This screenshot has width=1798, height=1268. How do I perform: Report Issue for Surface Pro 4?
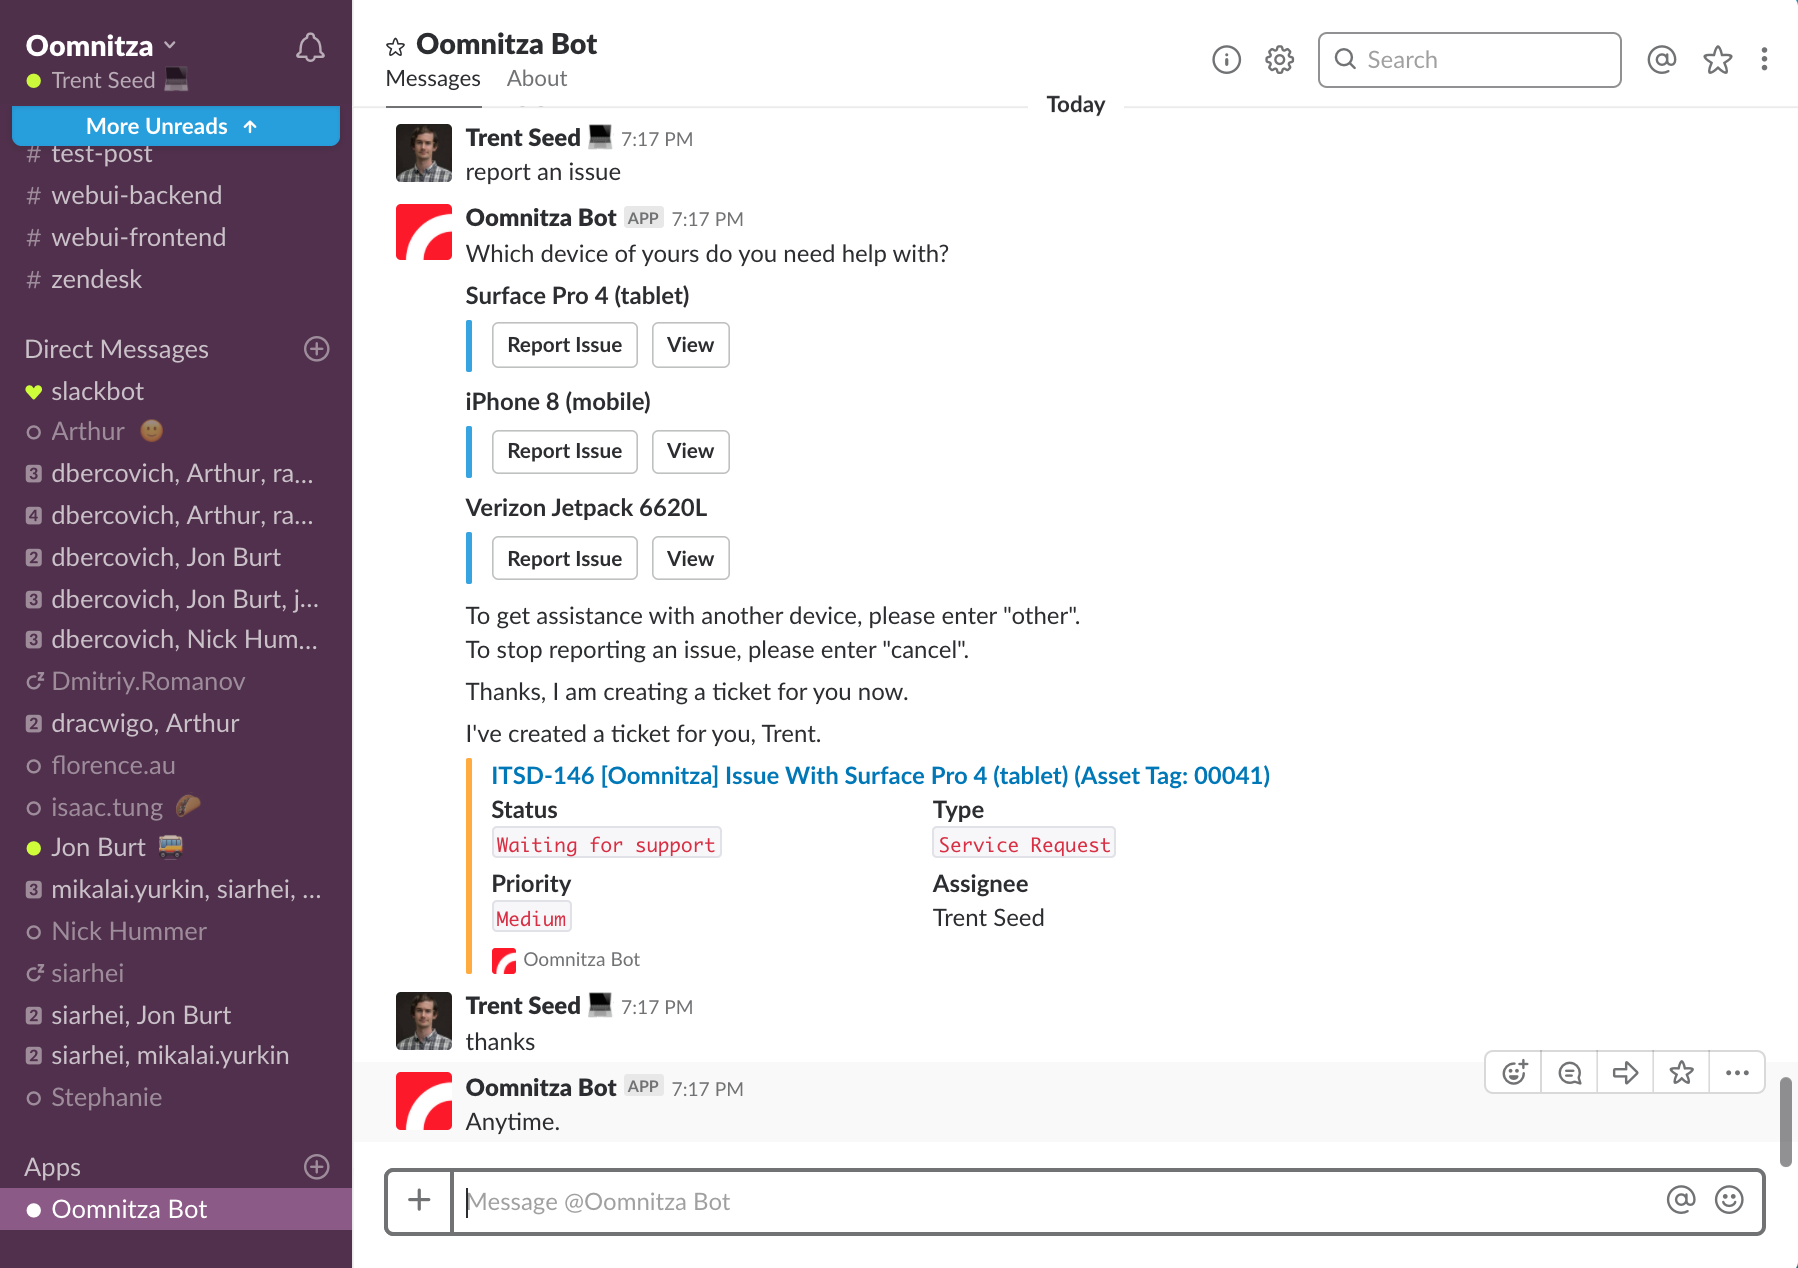pos(565,345)
